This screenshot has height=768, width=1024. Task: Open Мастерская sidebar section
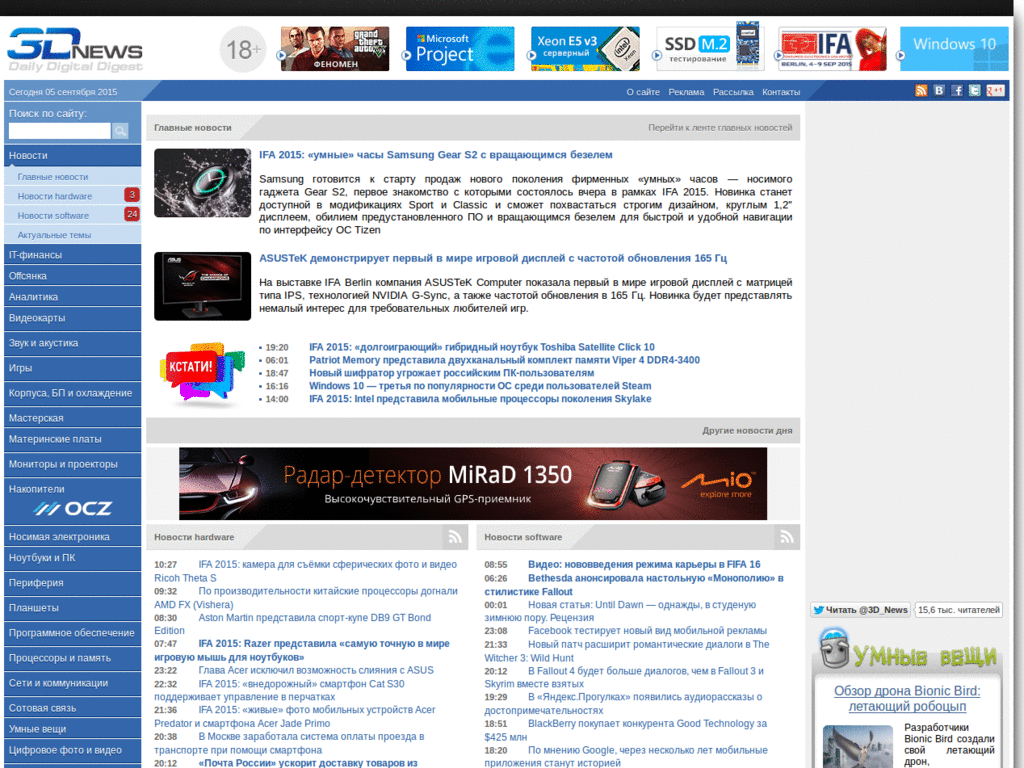(x=72, y=418)
